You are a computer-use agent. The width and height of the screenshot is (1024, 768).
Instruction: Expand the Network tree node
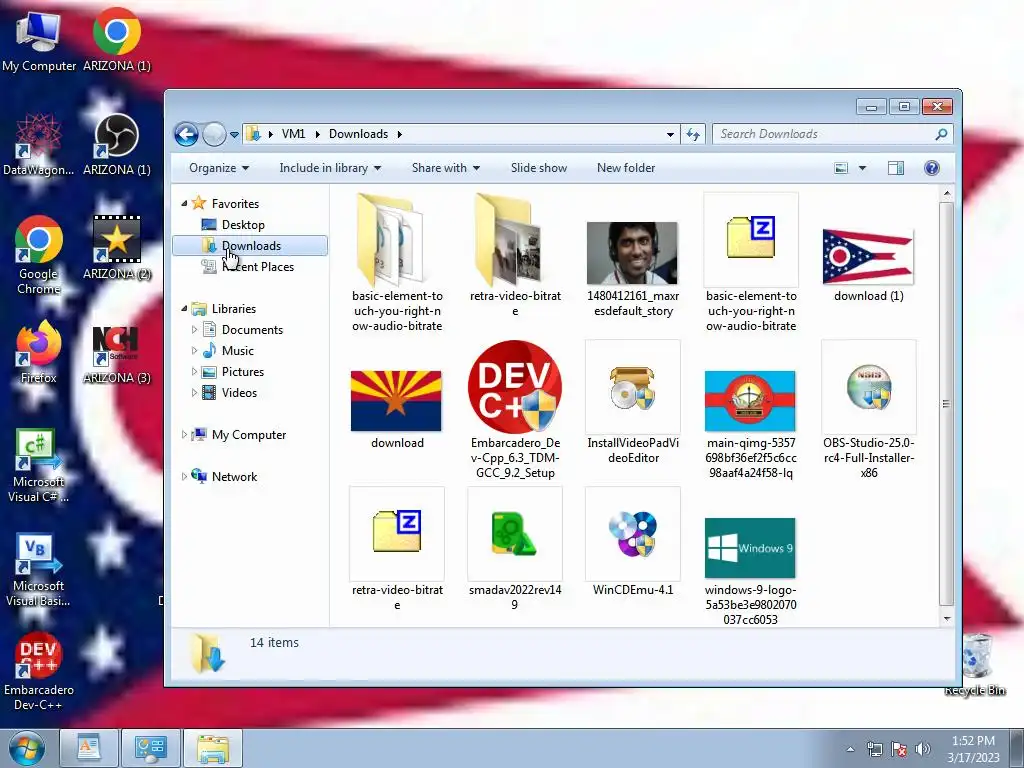184,477
